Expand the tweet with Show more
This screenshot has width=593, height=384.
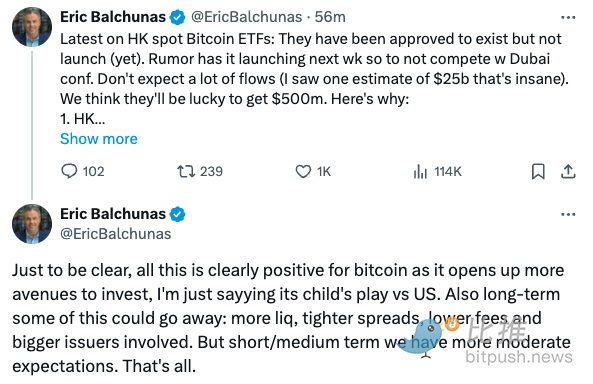99,139
